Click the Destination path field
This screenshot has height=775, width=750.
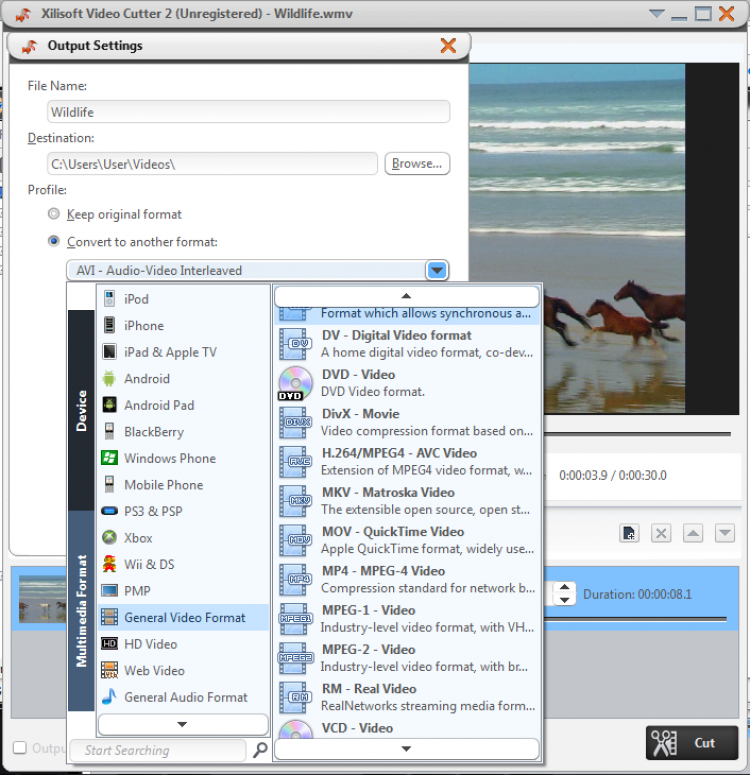[212, 164]
